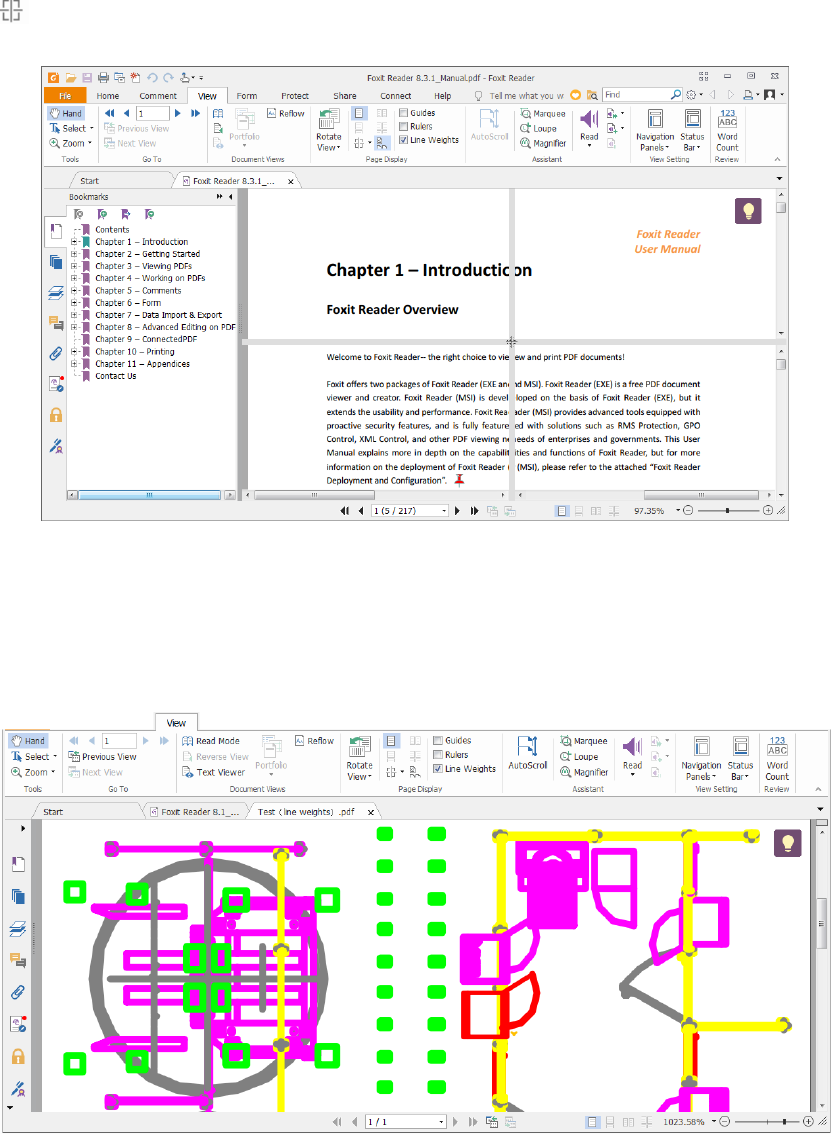
Task: Click the Bookmarks panel horizontal scrollbar
Action: (x=150, y=495)
